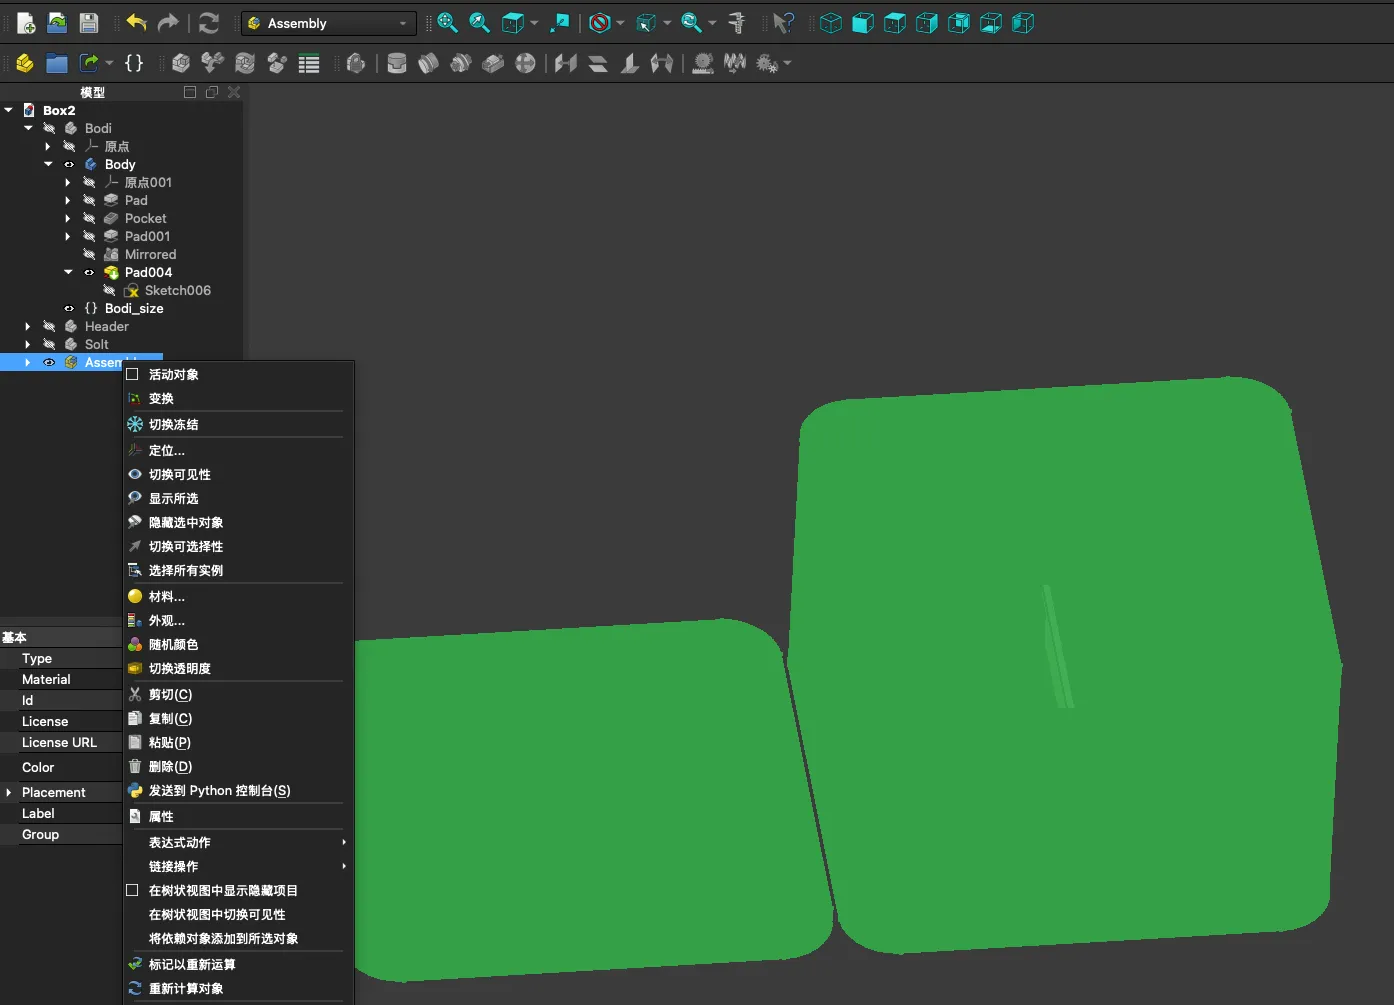Choose 随机颜色 from context menu

(174, 645)
